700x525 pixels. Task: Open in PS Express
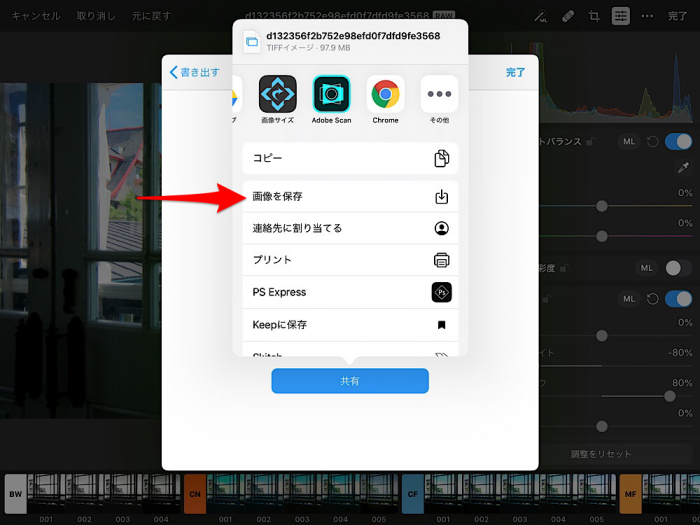350,292
